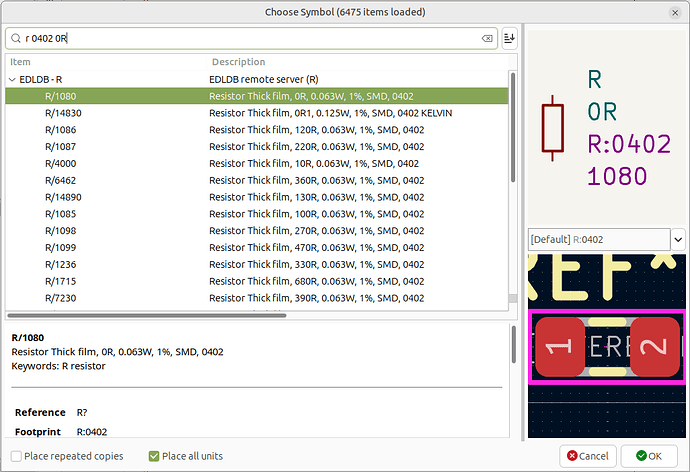Select the R/7230 390R resistor
The width and height of the screenshot is (690, 472).
coord(60,298)
